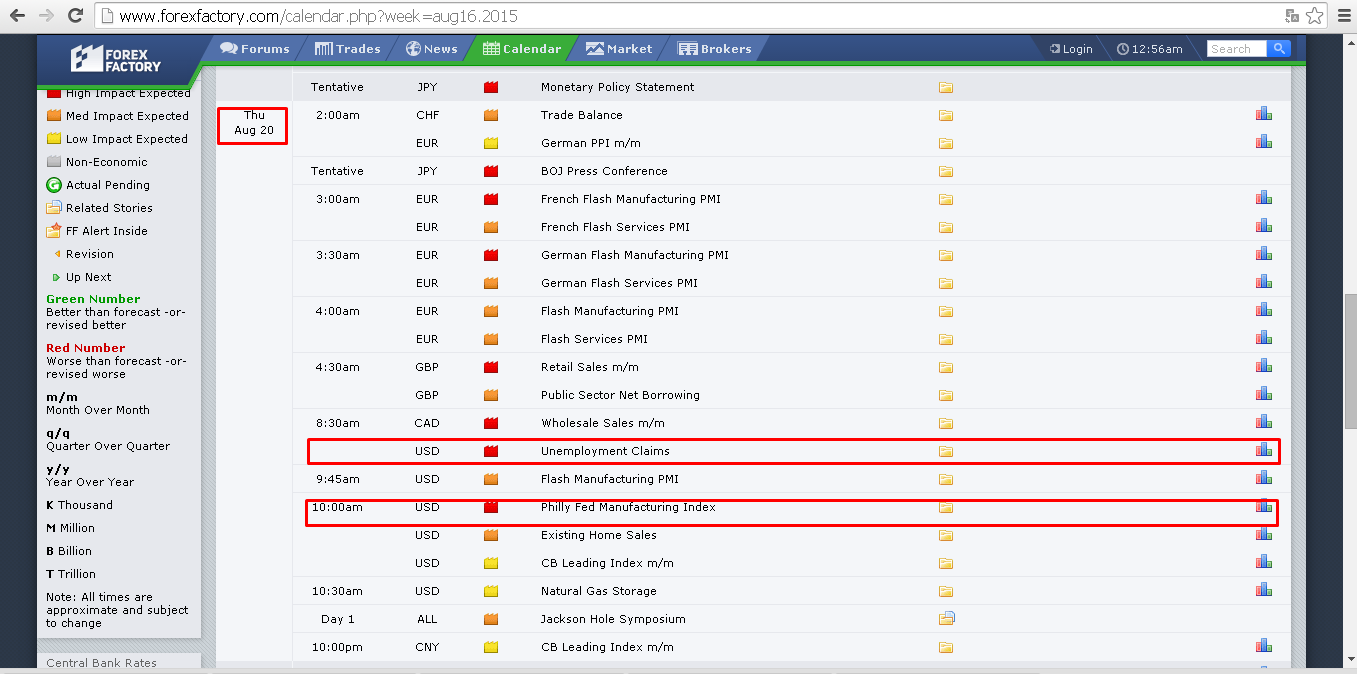Image resolution: width=1357 pixels, height=674 pixels.
Task: Open the Brokers tab
Action: 714,48
